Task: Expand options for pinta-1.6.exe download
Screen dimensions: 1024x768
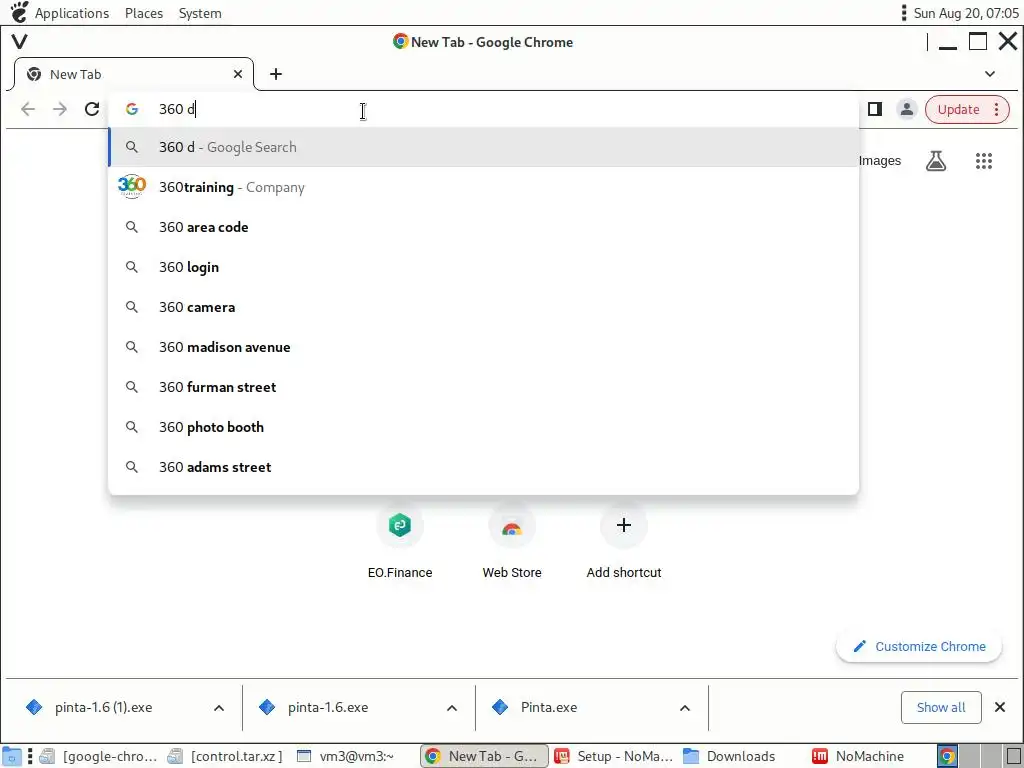Action: click(452, 708)
